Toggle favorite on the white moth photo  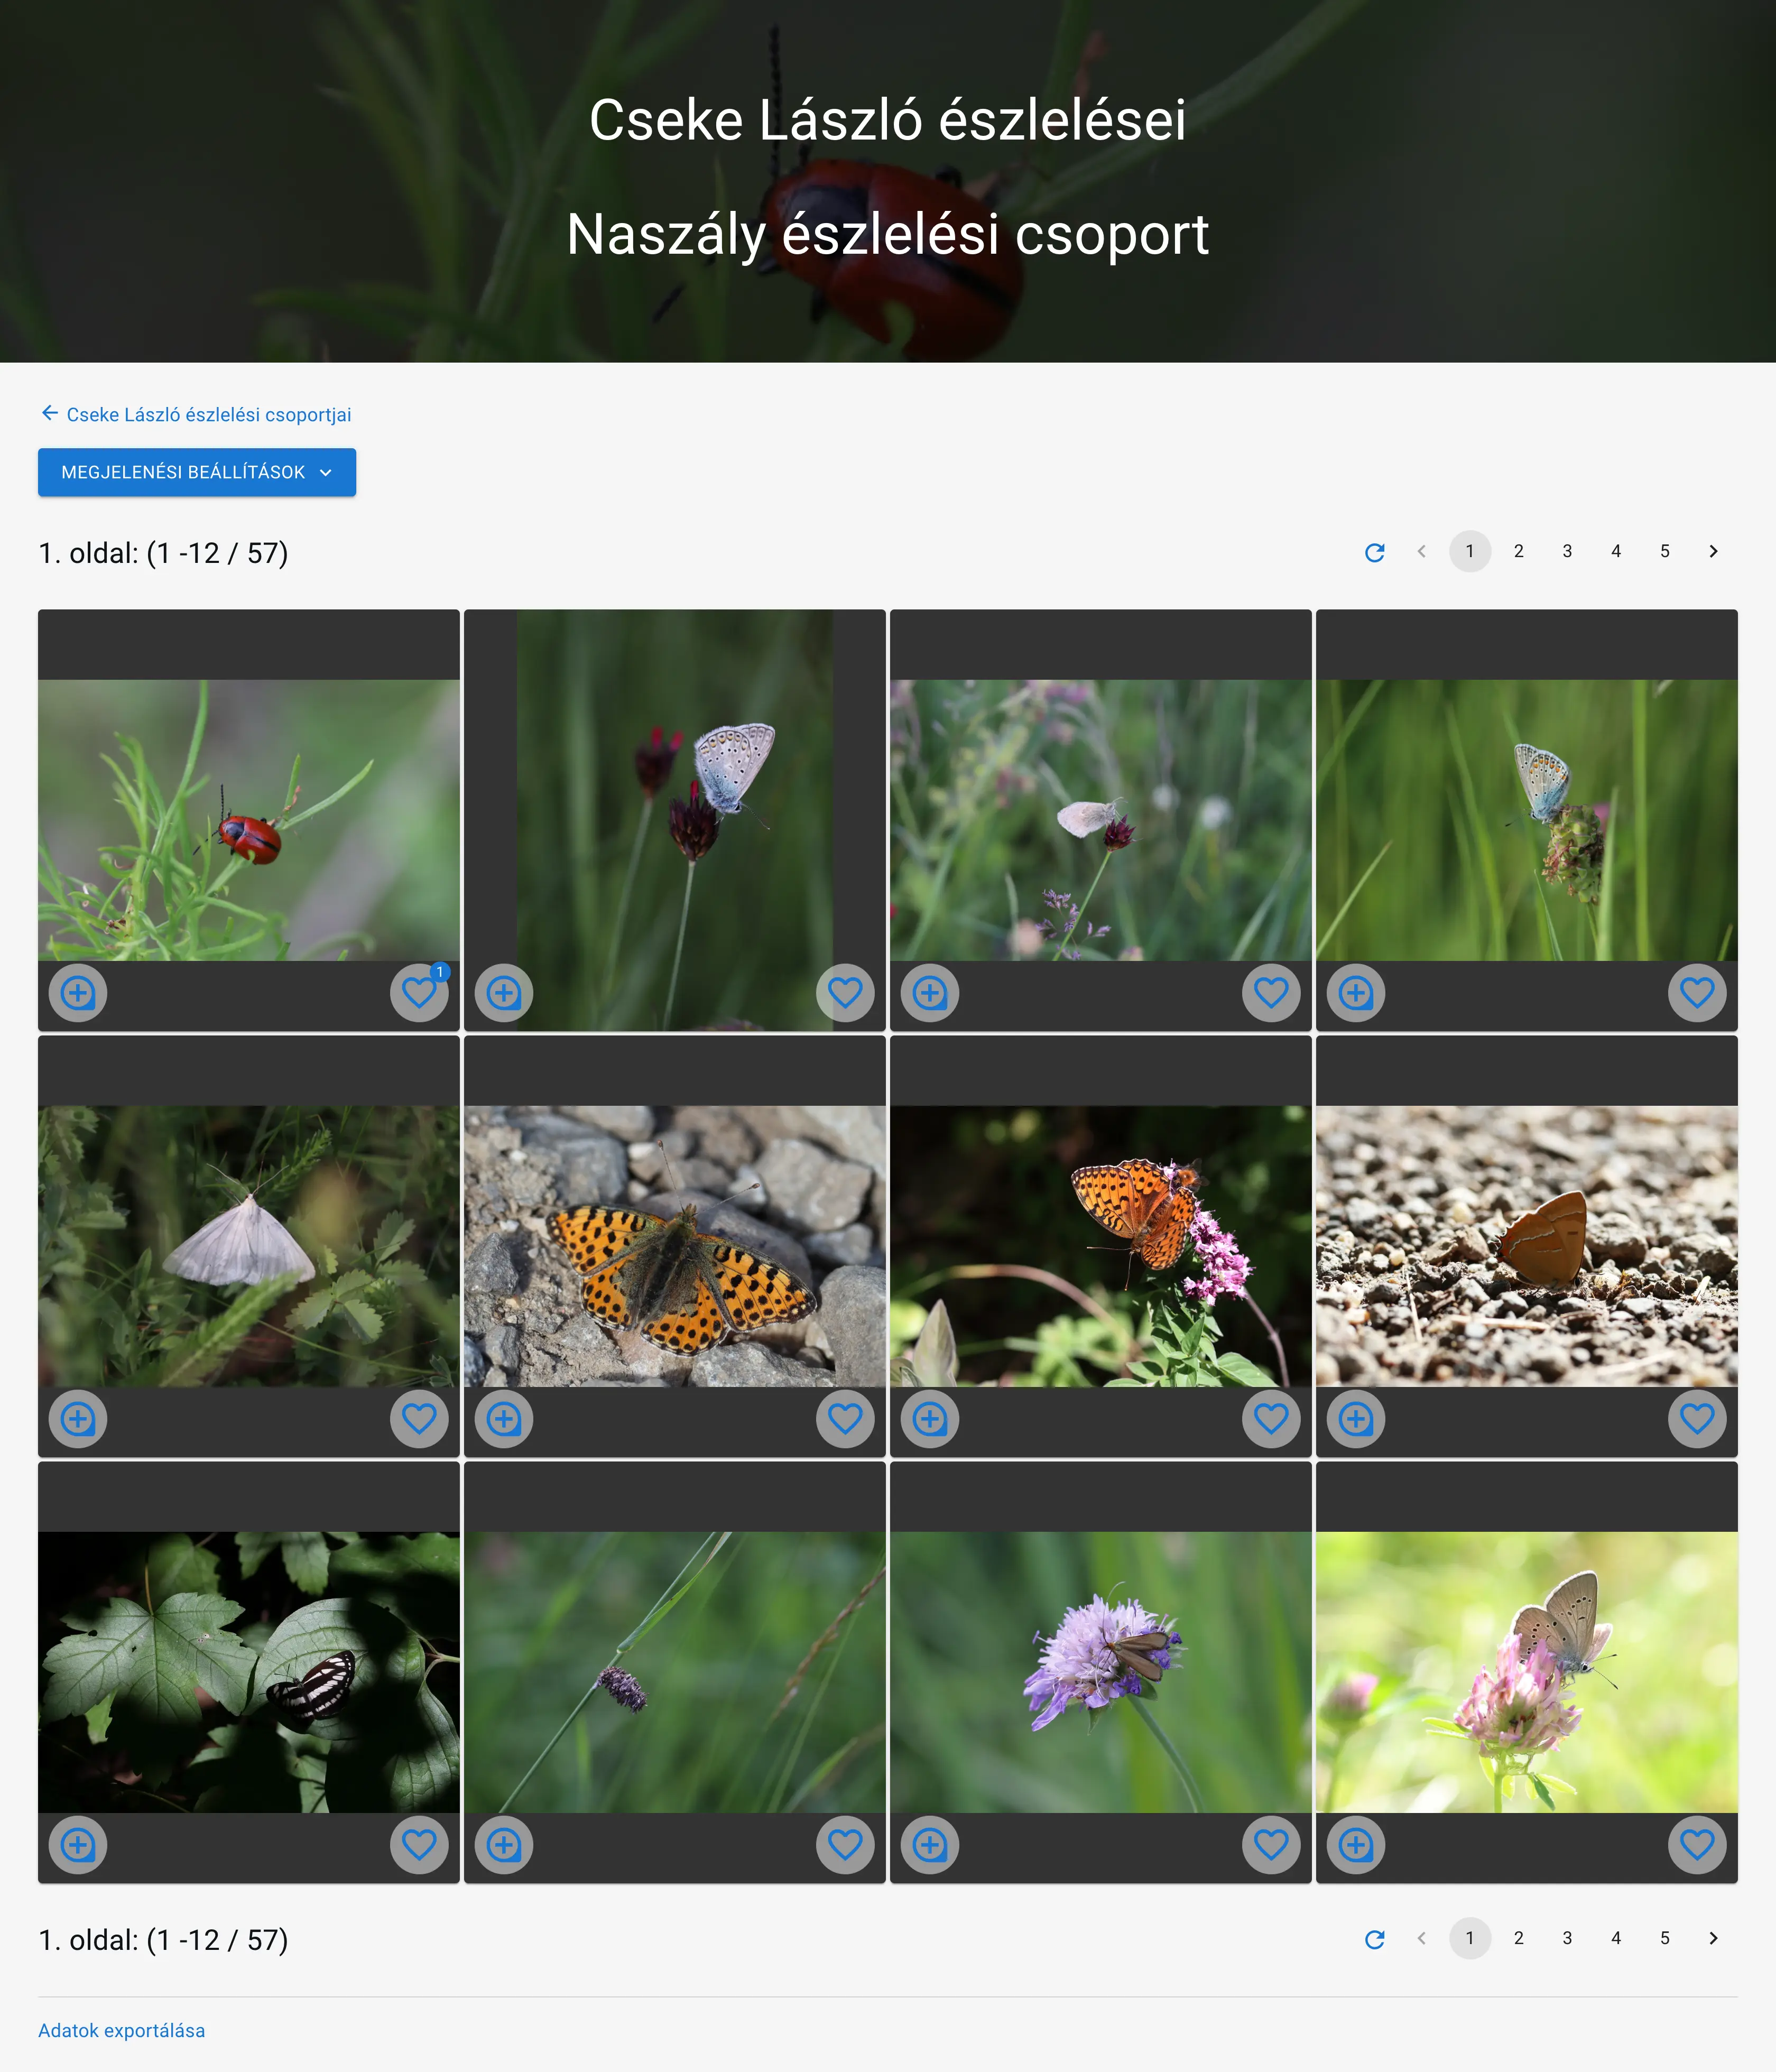418,1419
